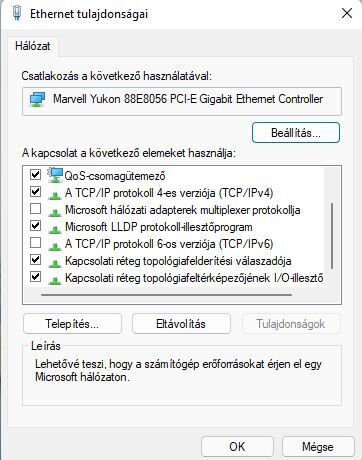Click the topológiafelderítési válaszadója icon
Viewport: 362px width, 460px height.
55,263
